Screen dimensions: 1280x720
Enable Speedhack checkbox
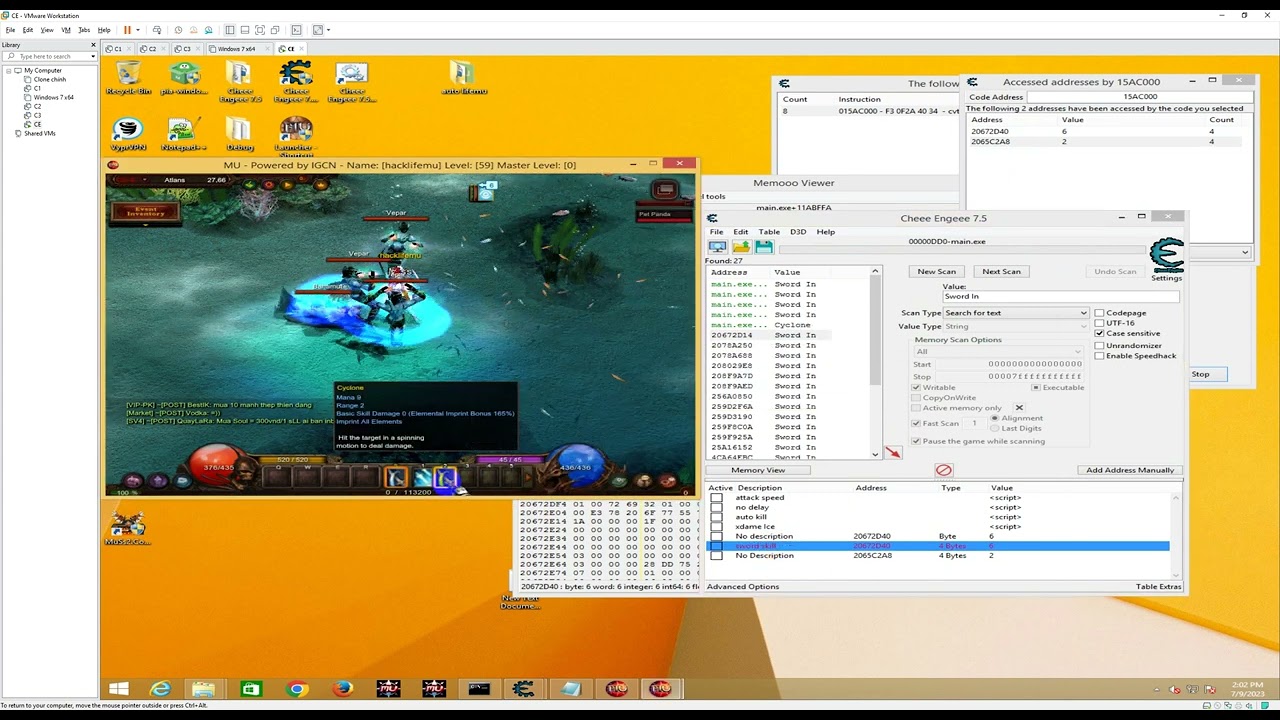[x=1099, y=356]
